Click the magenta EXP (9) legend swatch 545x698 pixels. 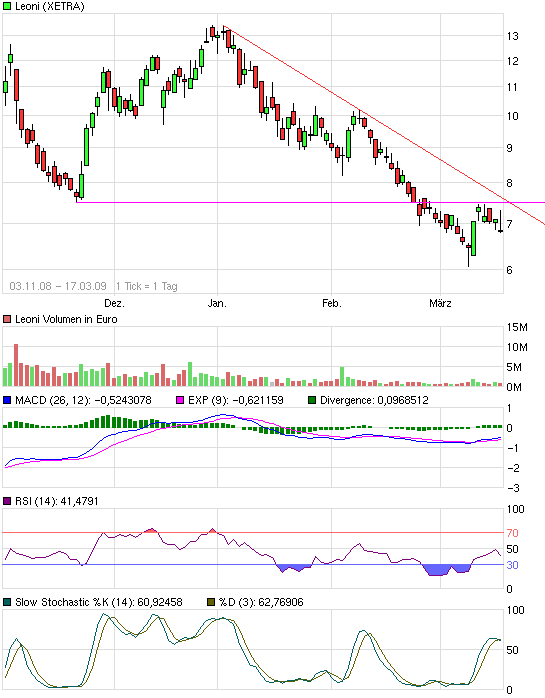tap(180, 400)
